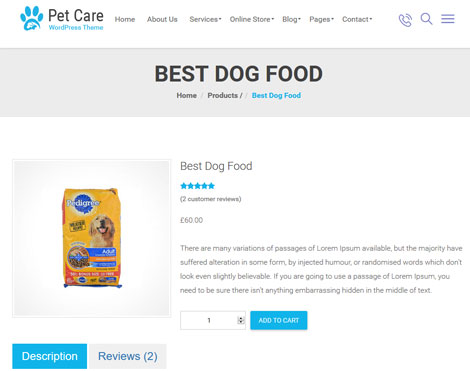The image size is (470, 371).
Task: Go to the Home menu item
Action: click(125, 19)
